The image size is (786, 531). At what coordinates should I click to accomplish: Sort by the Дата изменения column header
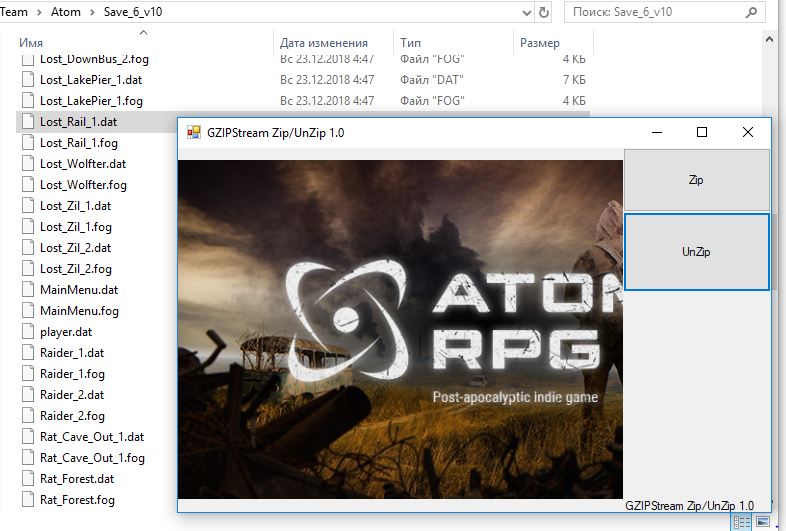pos(323,43)
